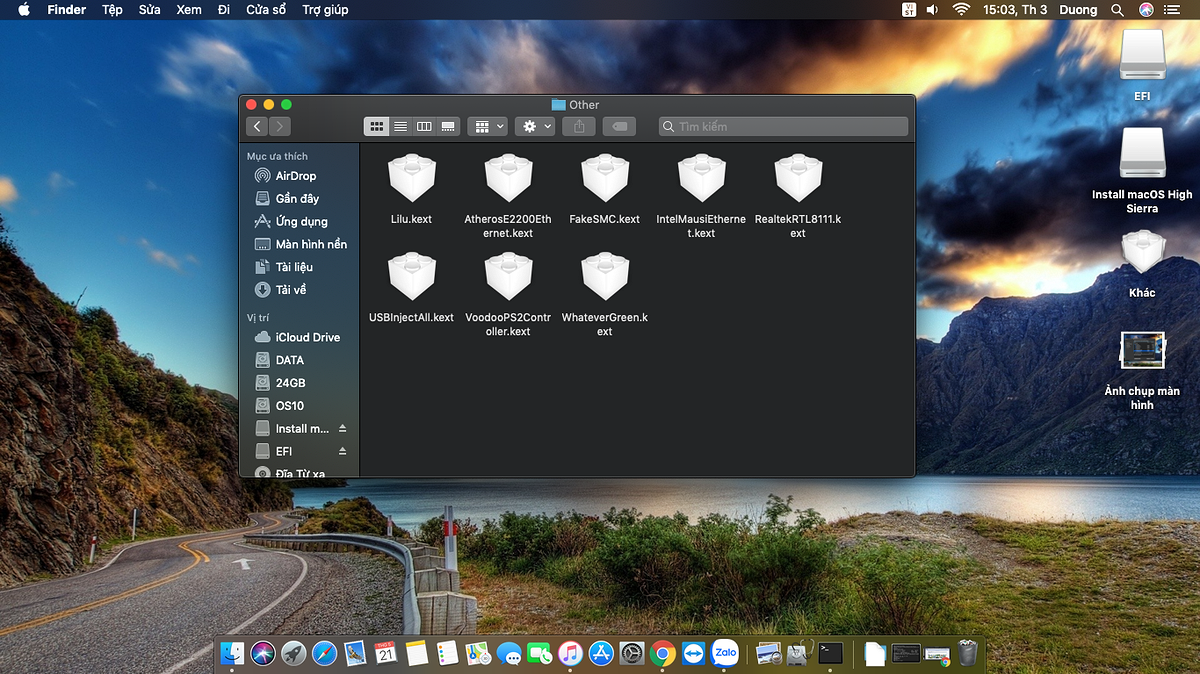Select IntelMausiEthernet.kext file icon
The image size is (1200, 674).
pyautogui.click(x=701, y=180)
